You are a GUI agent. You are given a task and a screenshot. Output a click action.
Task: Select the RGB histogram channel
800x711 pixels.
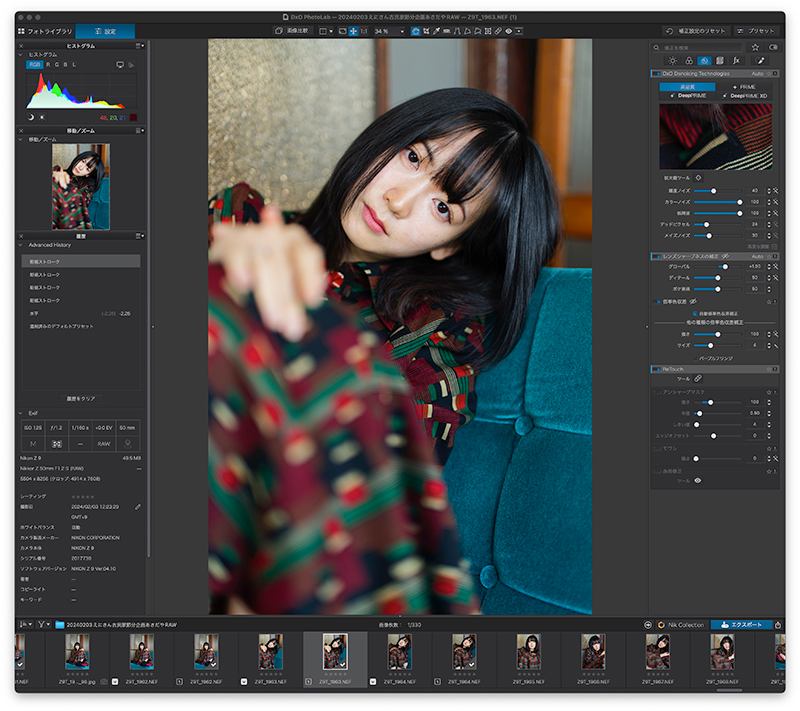coord(34,65)
